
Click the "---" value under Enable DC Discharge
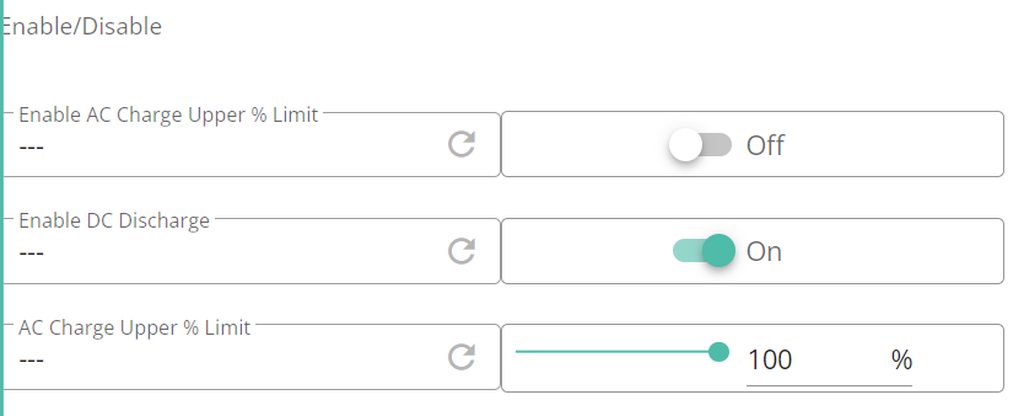click(x=32, y=253)
